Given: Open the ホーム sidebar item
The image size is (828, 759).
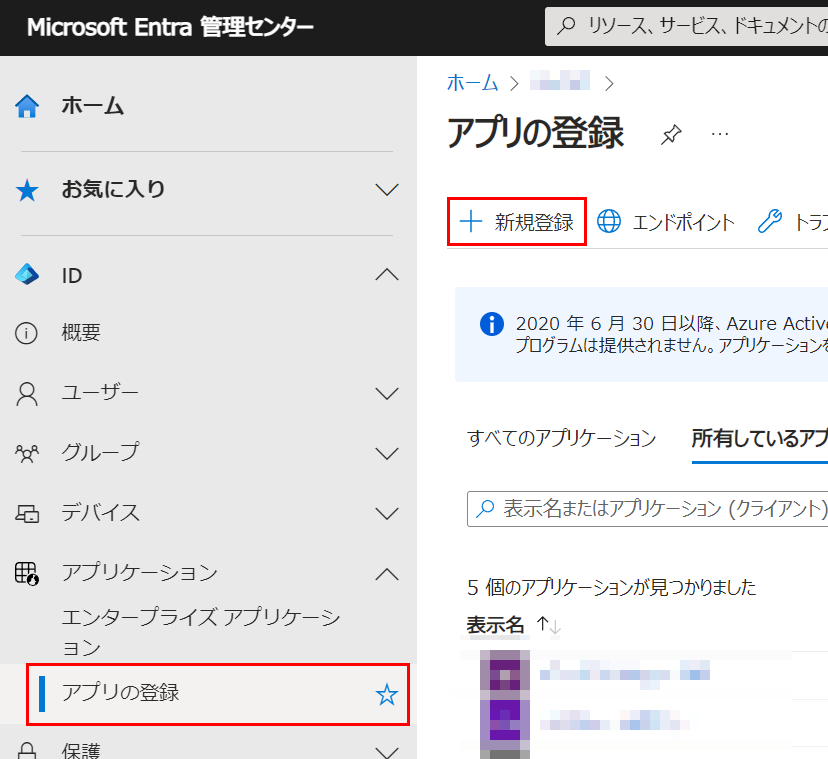Looking at the screenshot, I should (x=93, y=106).
